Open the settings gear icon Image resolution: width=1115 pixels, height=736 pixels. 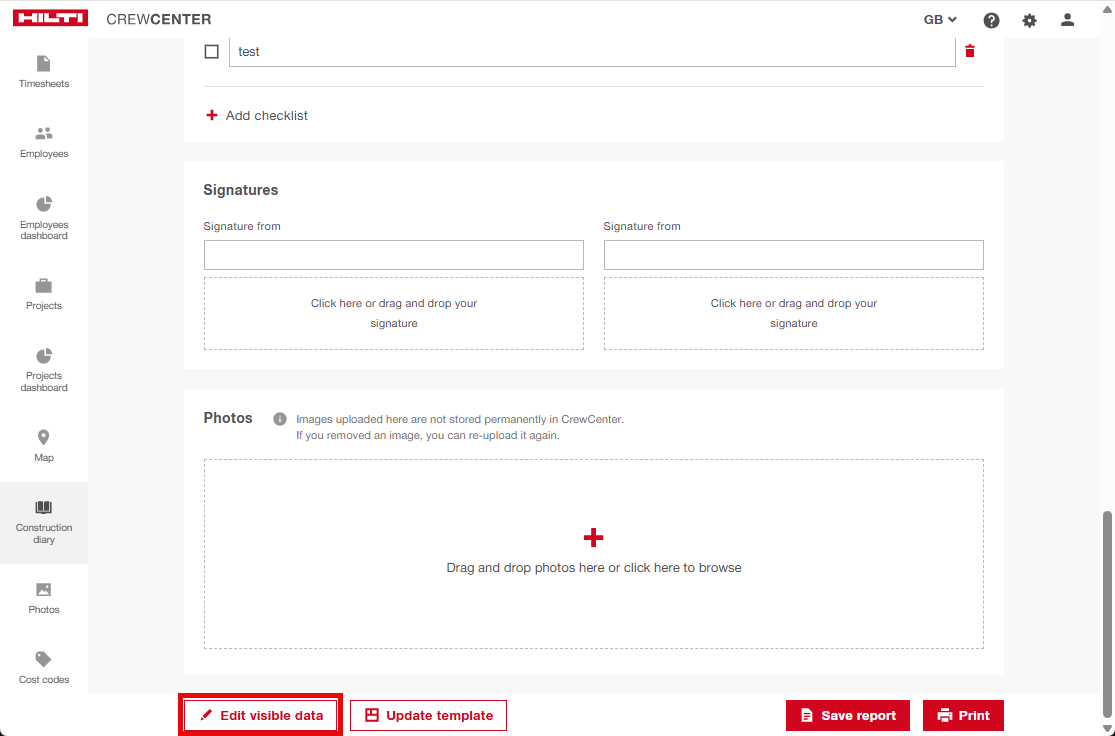point(1029,20)
